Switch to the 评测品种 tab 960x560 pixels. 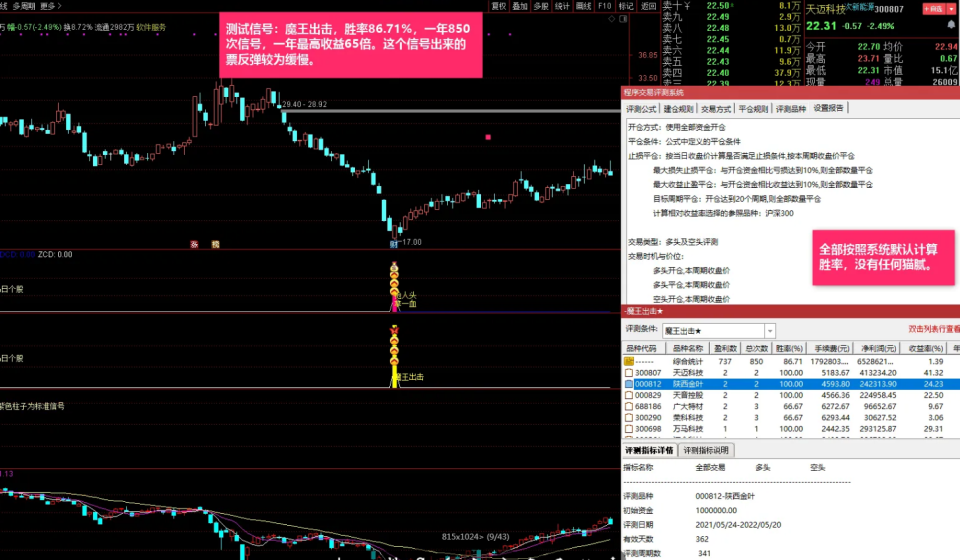click(790, 108)
